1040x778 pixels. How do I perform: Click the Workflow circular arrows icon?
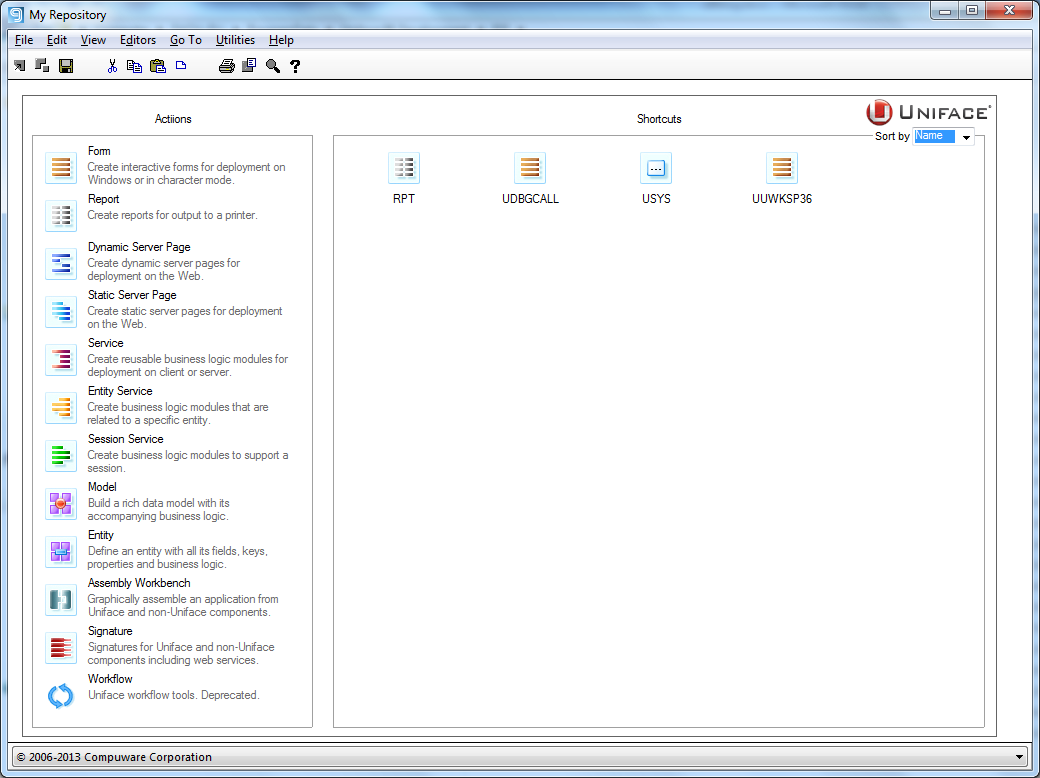pyautogui.click(x=60, y=696)
